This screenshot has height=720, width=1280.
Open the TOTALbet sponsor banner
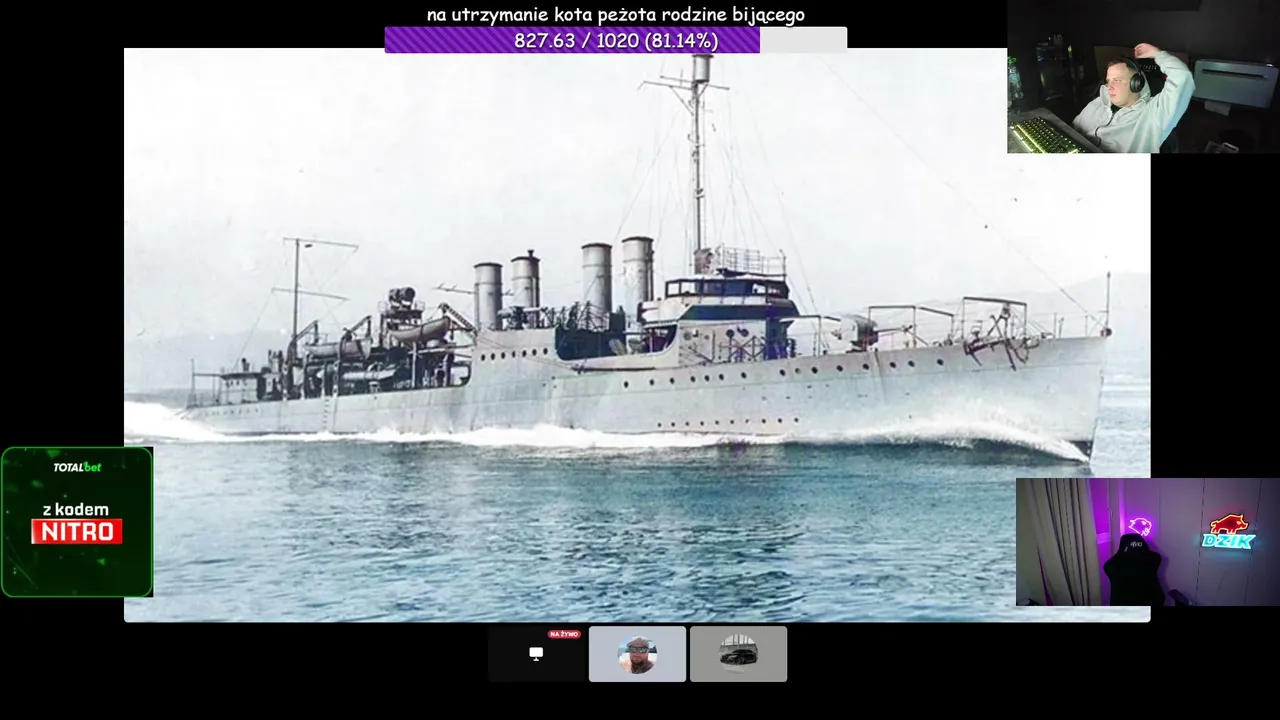(x=77, y=522)
